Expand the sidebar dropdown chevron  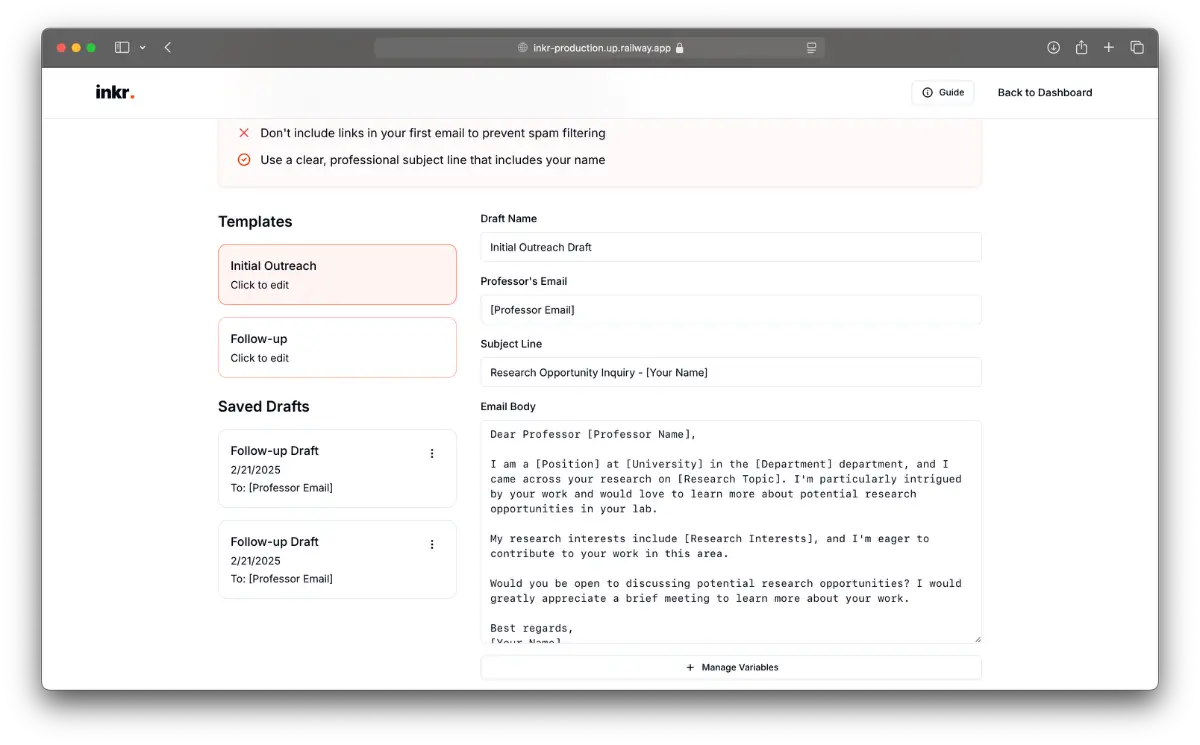[143, 47]
